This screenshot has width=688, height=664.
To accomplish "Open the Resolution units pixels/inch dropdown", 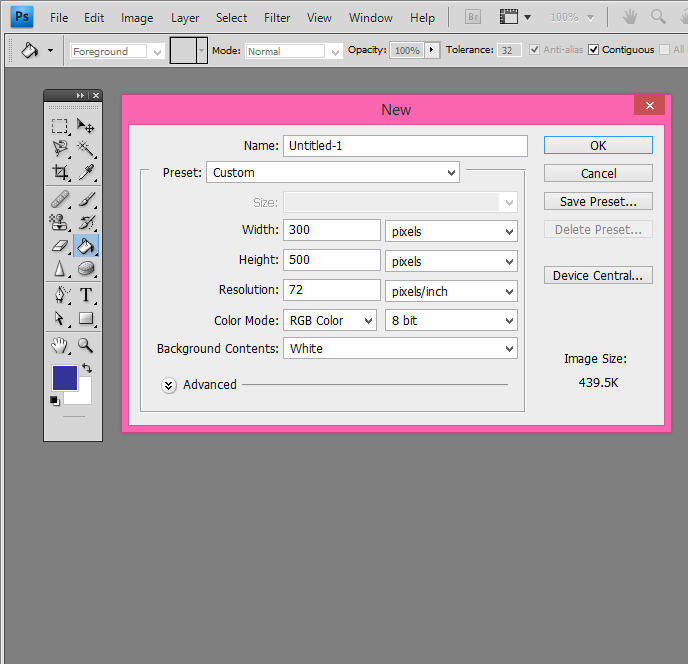I will click(x=451, y=291).
